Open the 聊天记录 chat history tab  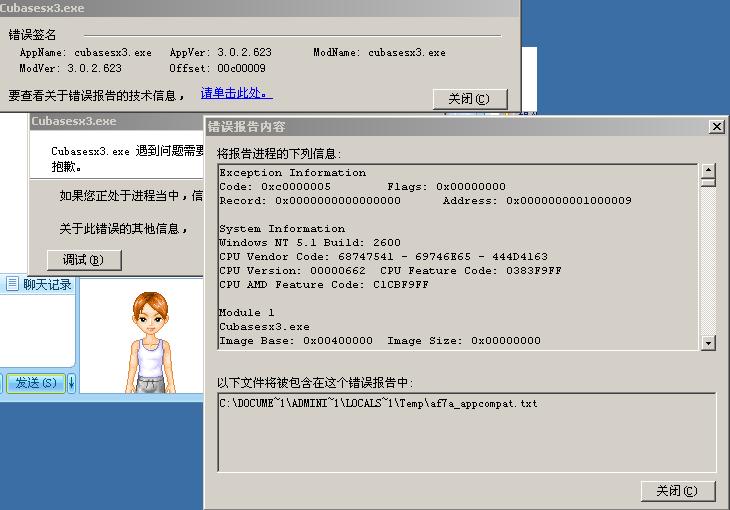point(40,284)
